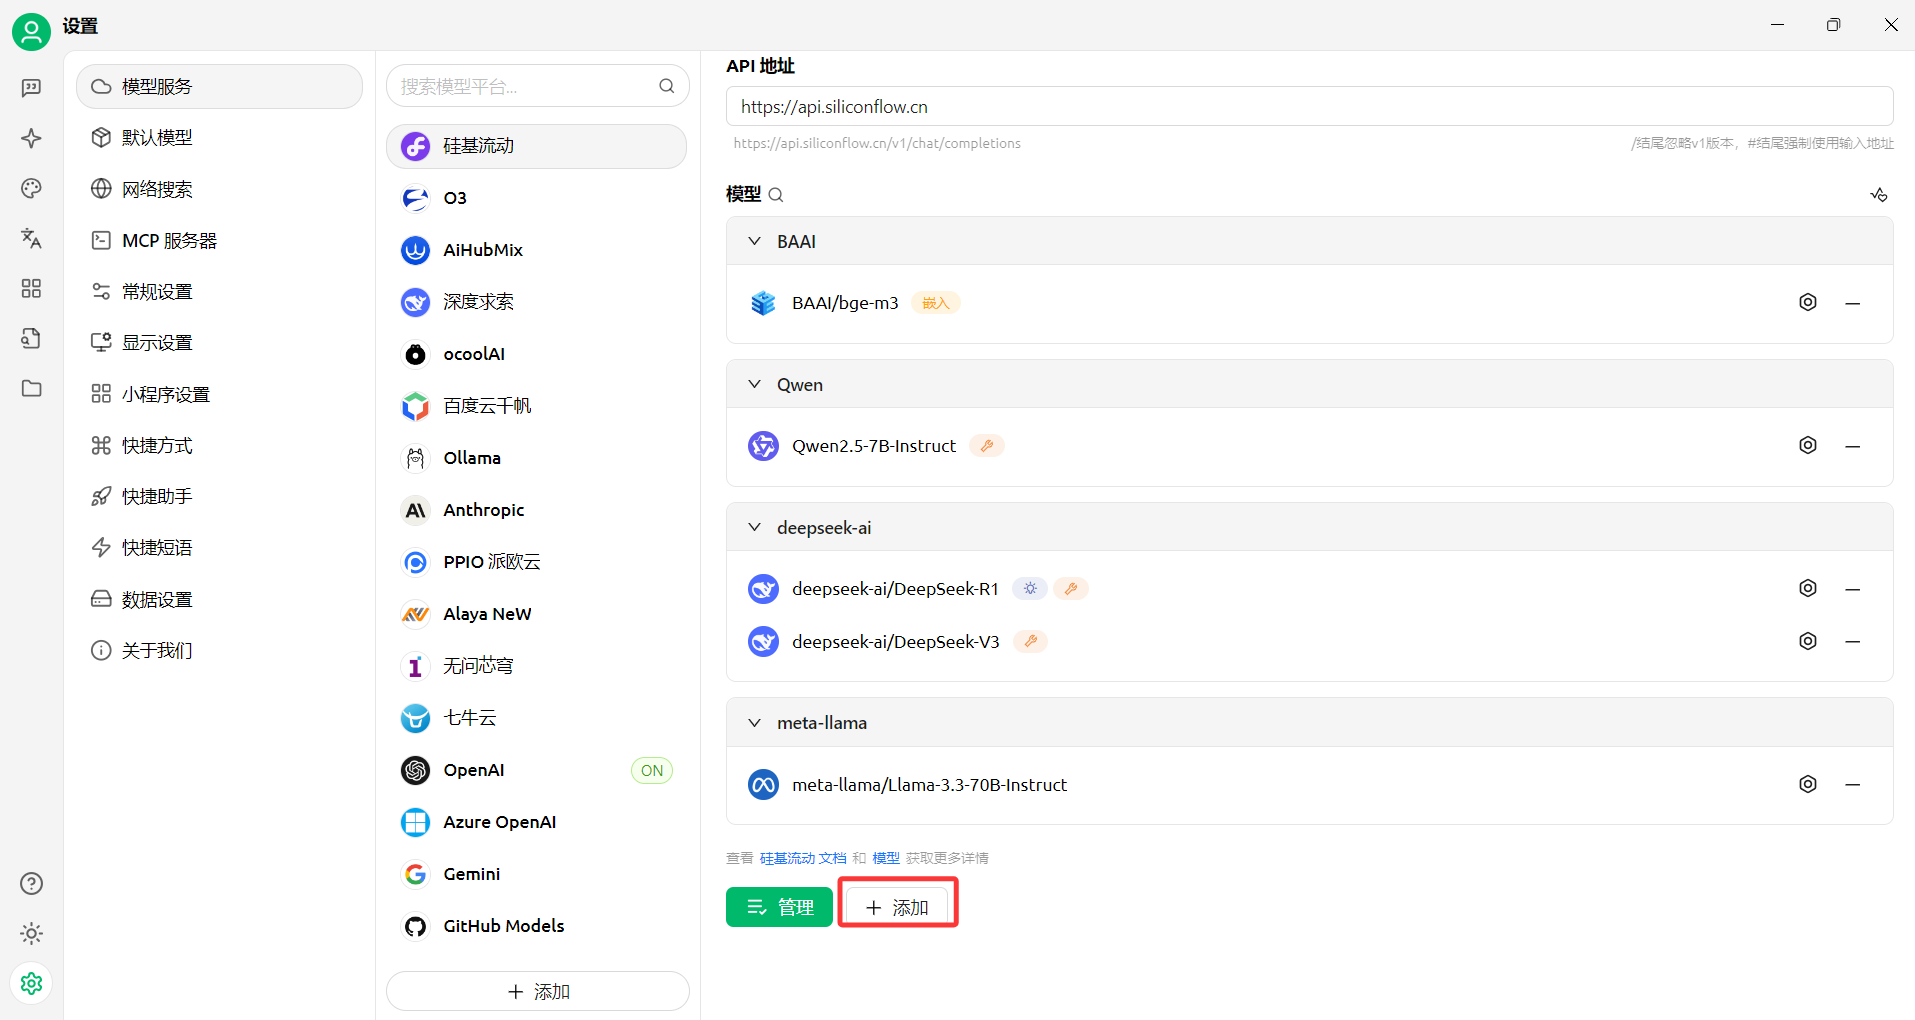1915x1020 pixels.
Task: Click the green 管理 button
Action: pyautogui.click(x=779, y=907)
